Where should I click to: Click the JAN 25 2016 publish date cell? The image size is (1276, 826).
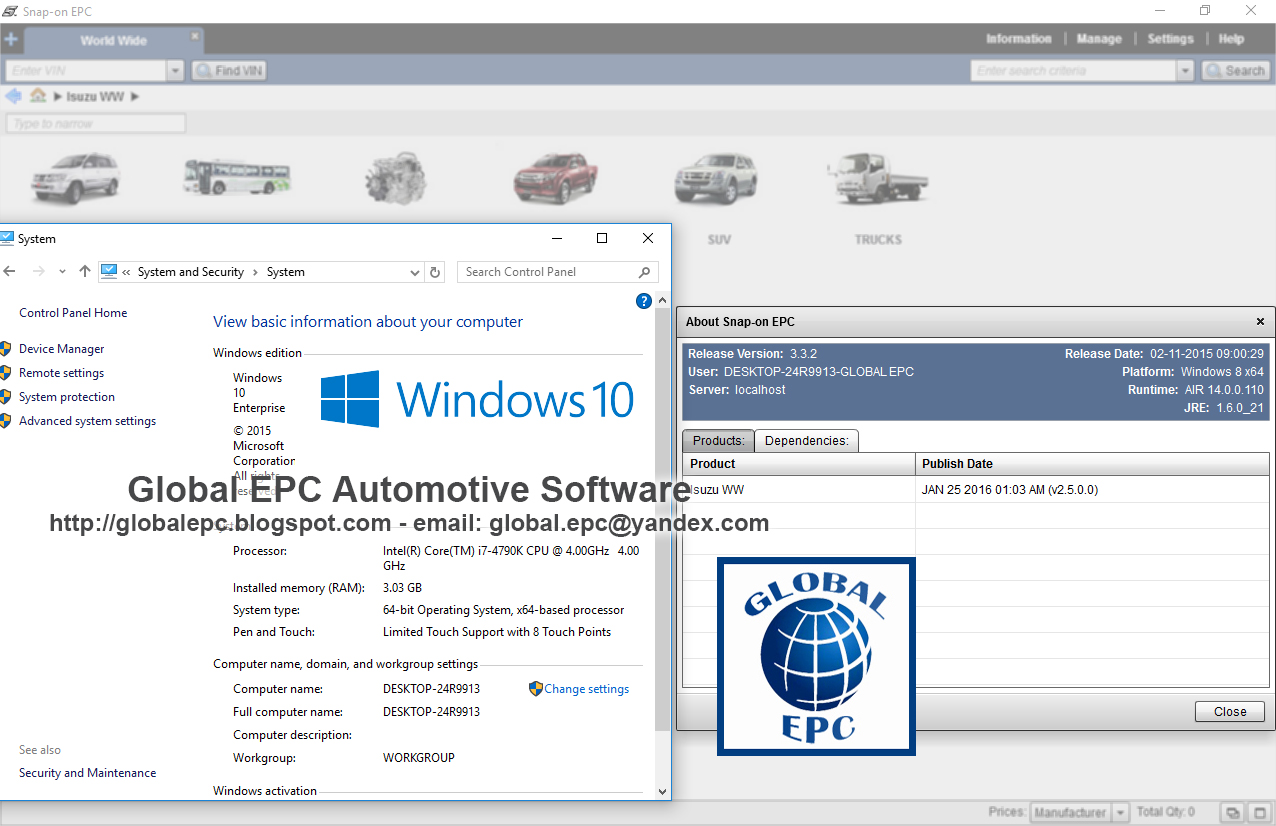(x=1093, y=490)
